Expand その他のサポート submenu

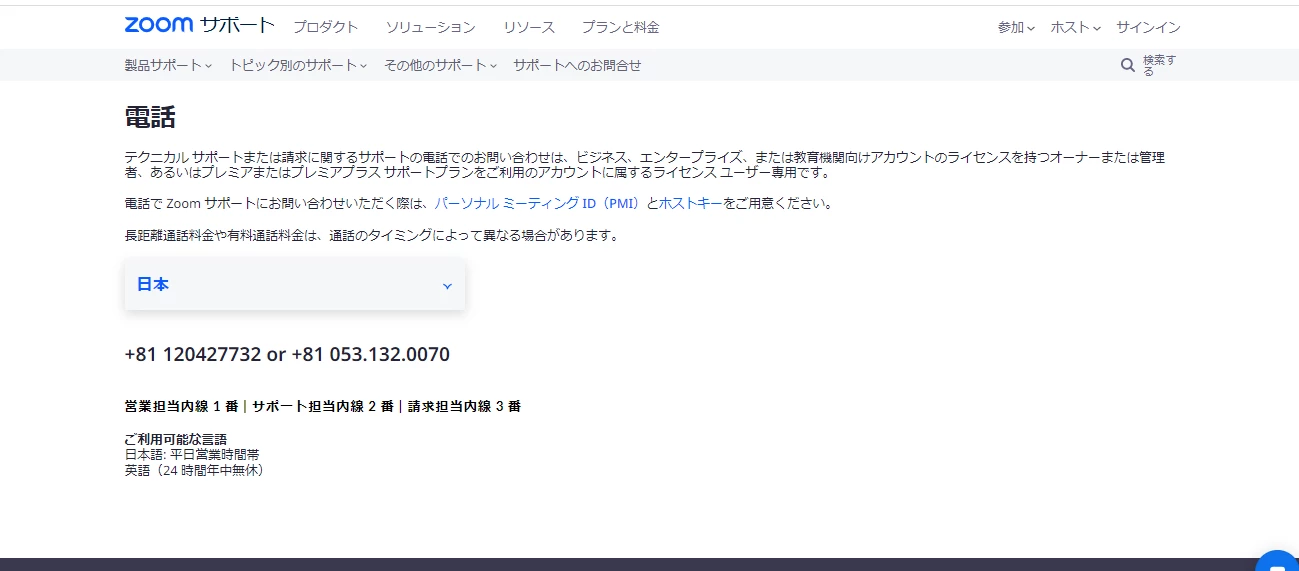coord(441,65)
